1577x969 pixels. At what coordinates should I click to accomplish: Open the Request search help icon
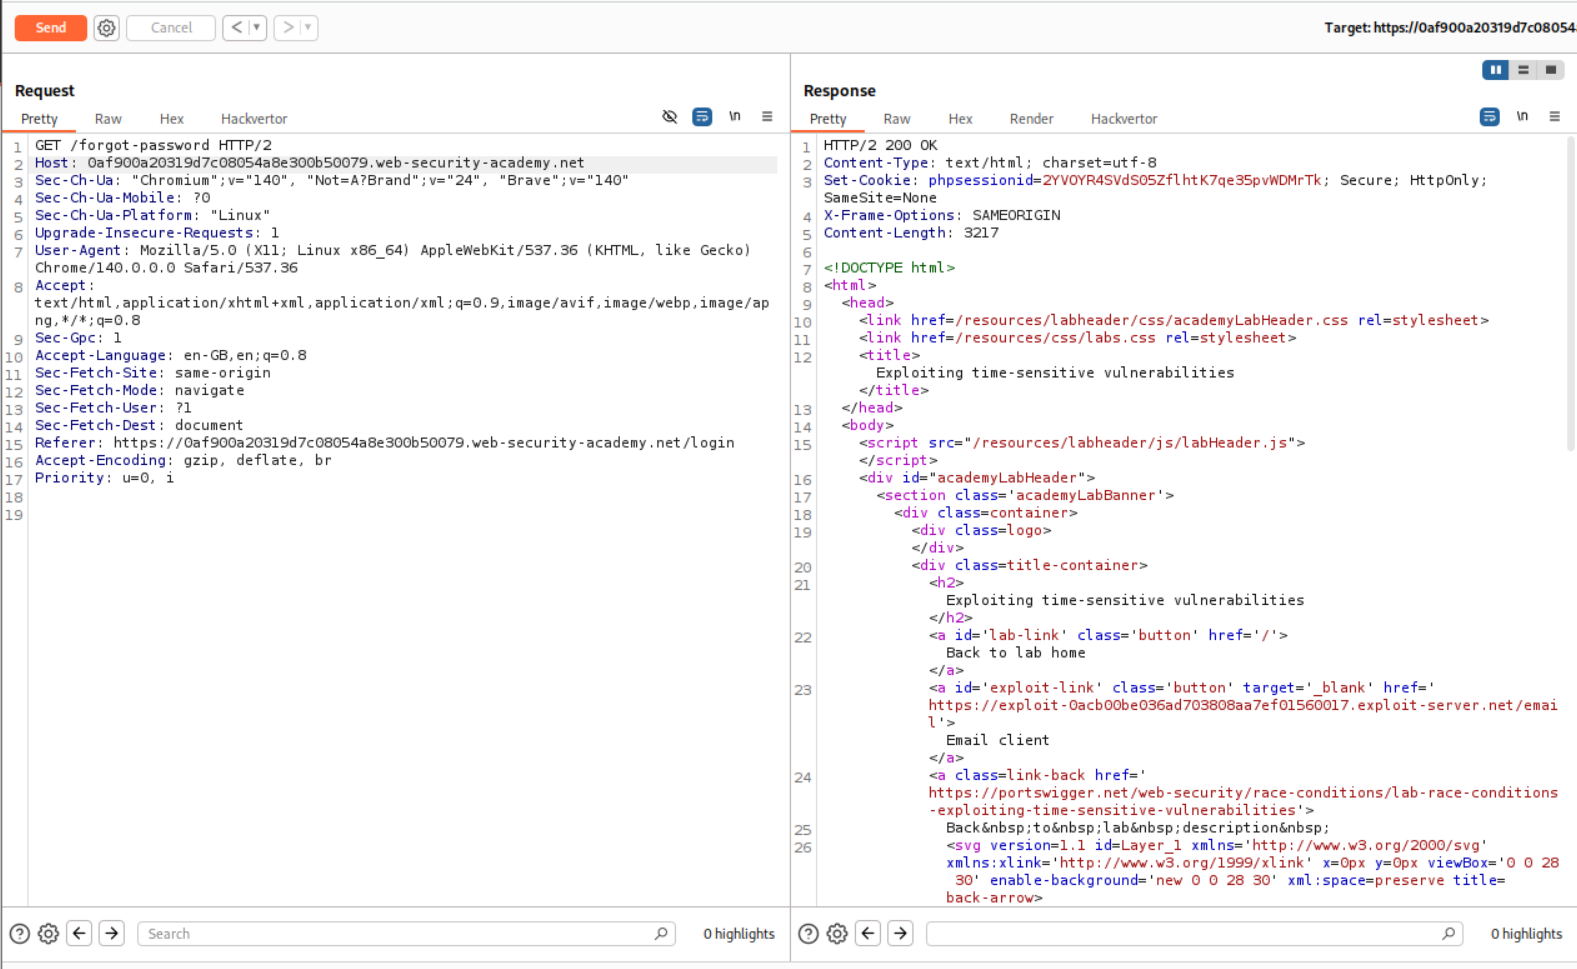tap(20, 933)
